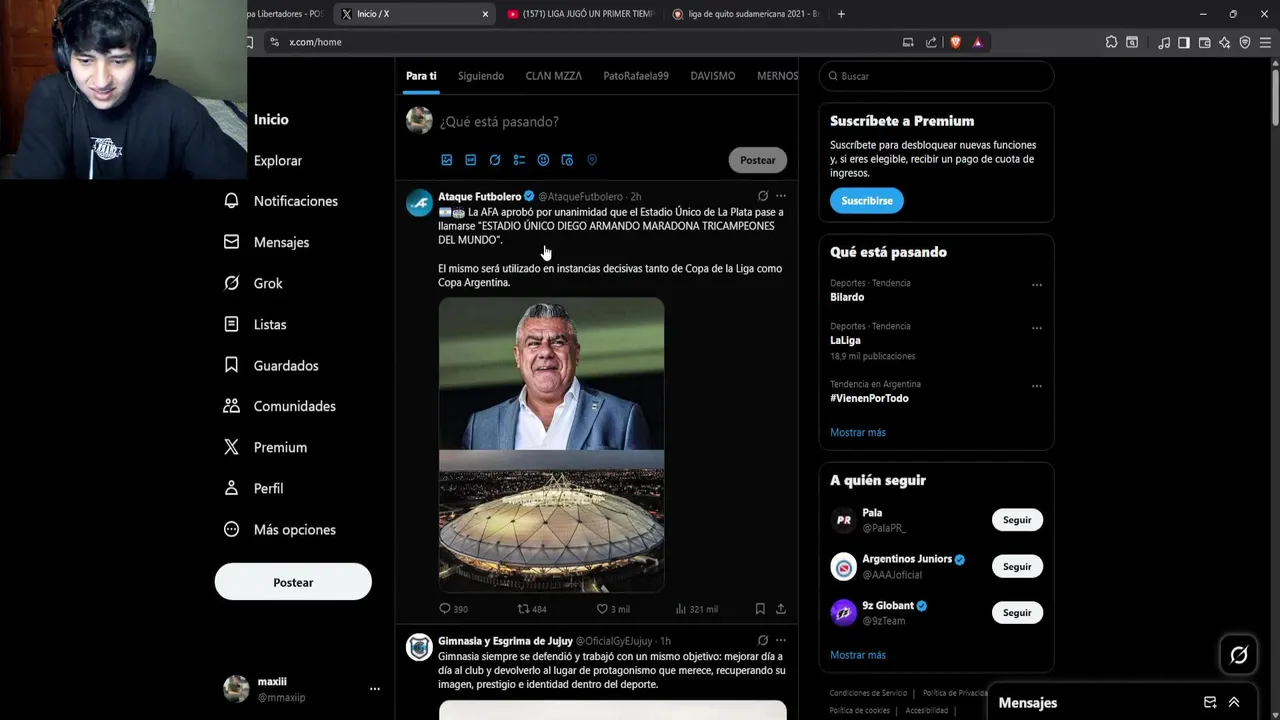1280x720 pixels.
Task: Click the Suscribirse Premium button
Action: [x=867, y=201]
